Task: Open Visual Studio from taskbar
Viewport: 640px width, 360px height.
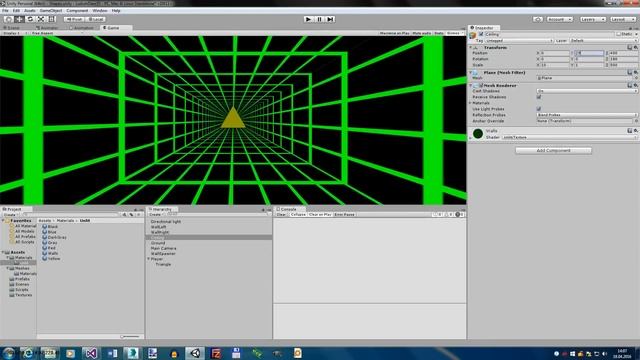Action: point(91,353)
